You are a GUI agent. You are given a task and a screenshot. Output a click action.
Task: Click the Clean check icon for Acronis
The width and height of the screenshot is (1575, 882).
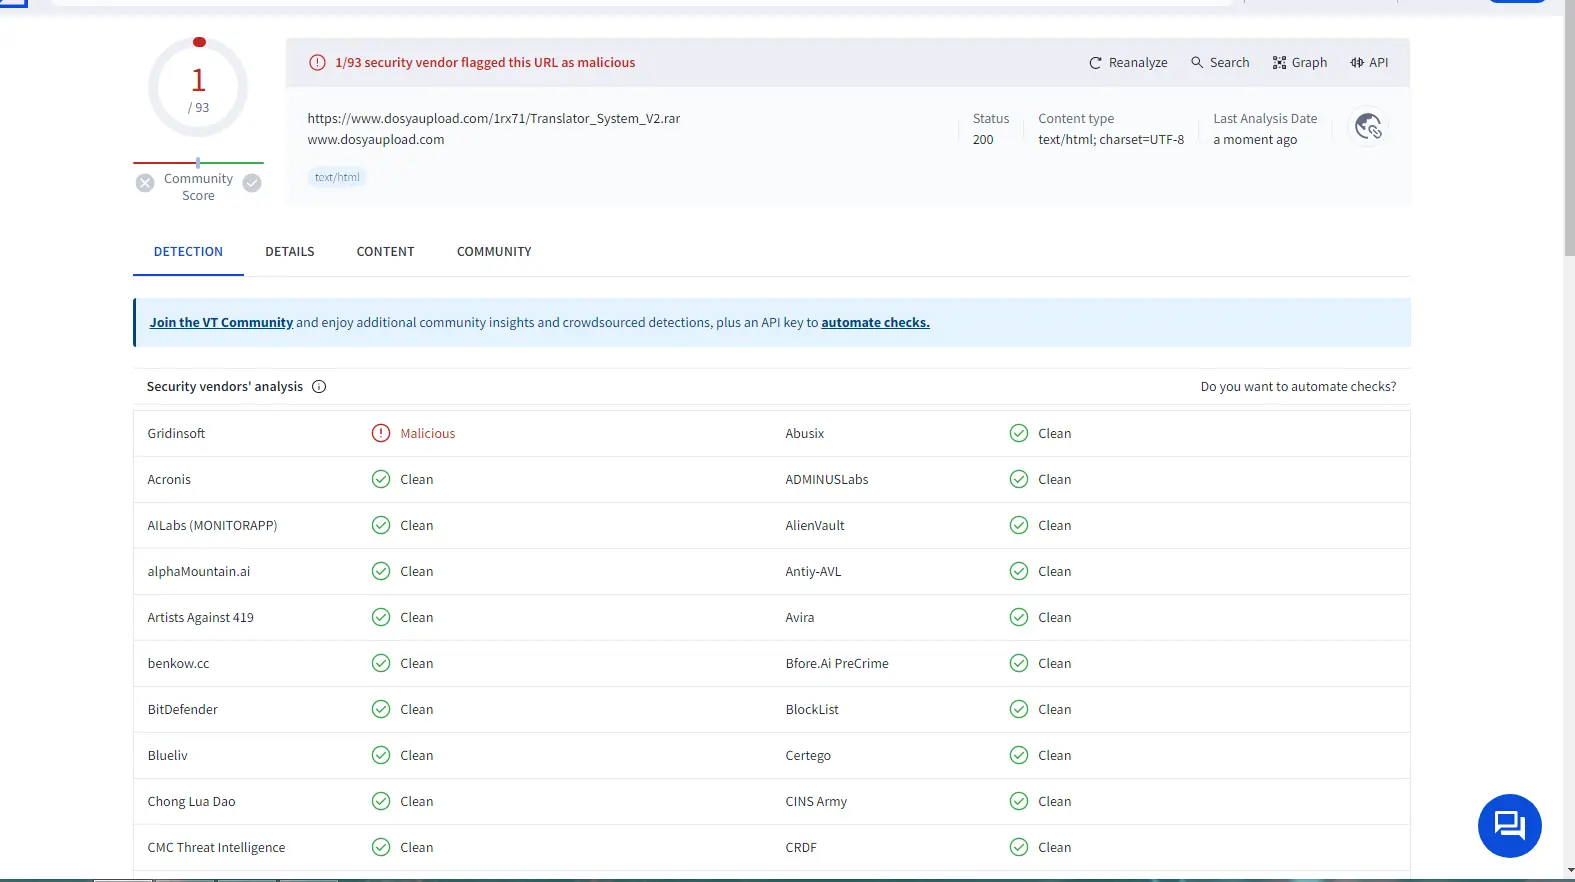click(x=381, y=479)
